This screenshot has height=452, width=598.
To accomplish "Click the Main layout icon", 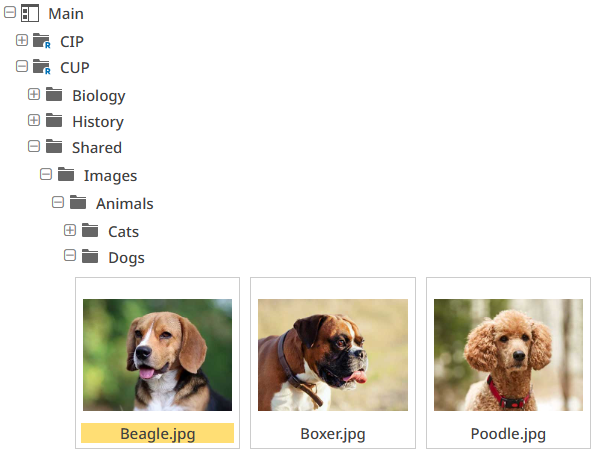I will (x=30, y=13).
